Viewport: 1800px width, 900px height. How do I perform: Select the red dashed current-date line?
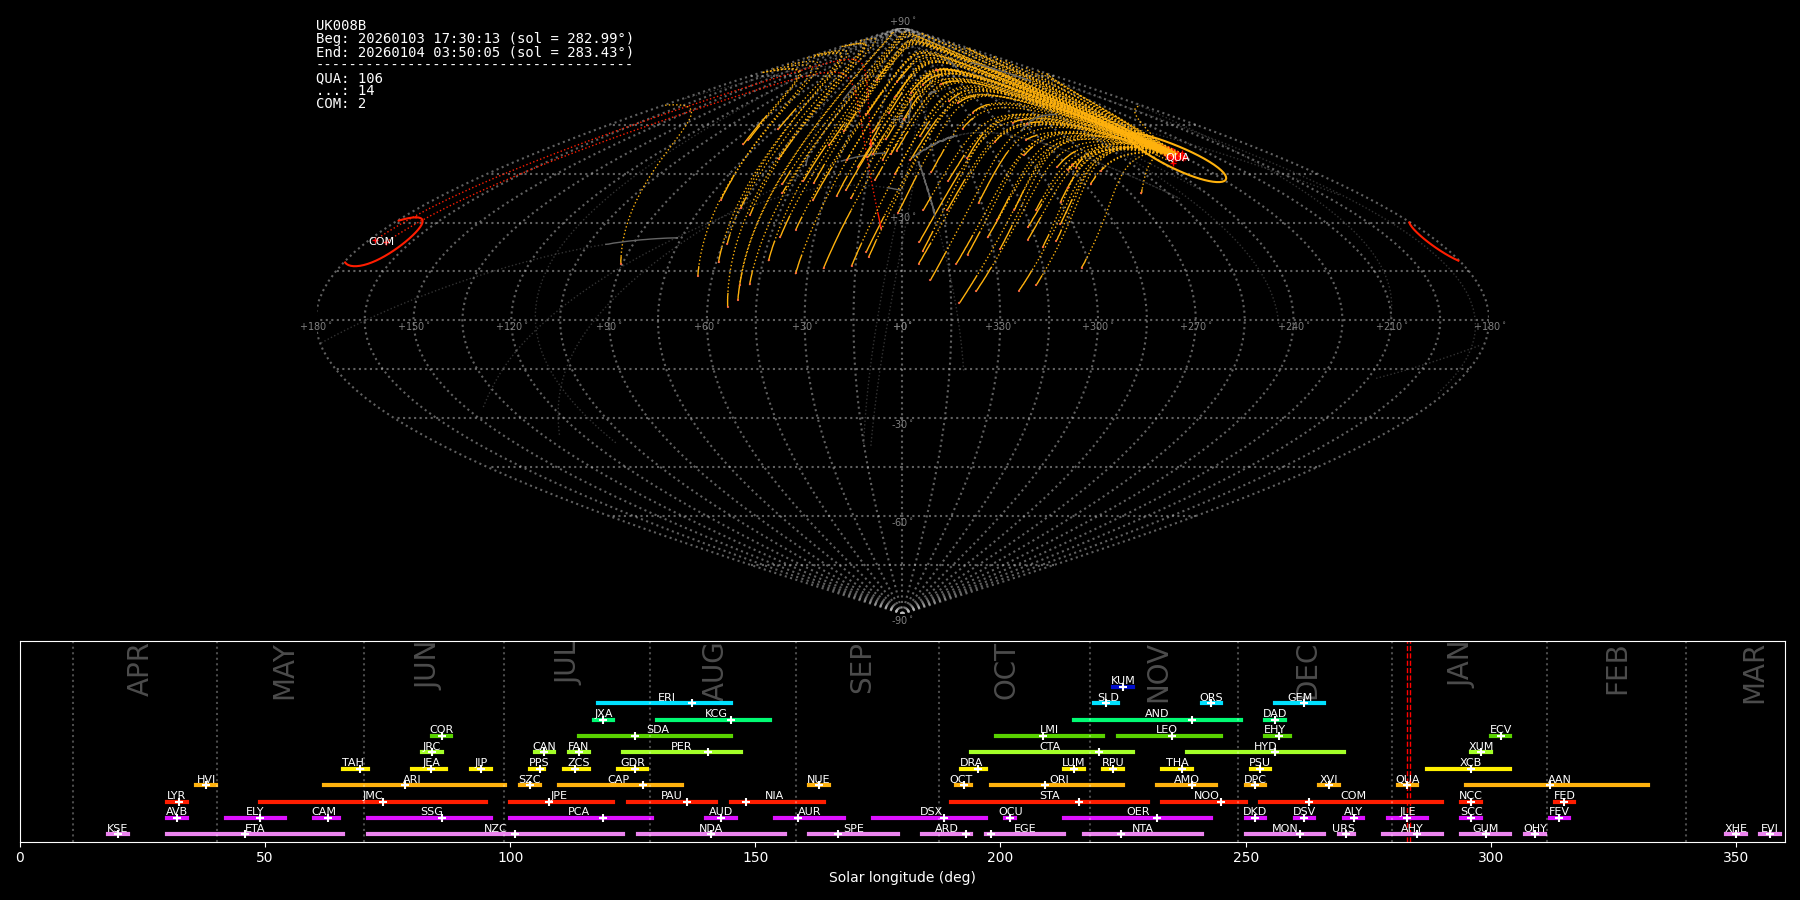1409,740
